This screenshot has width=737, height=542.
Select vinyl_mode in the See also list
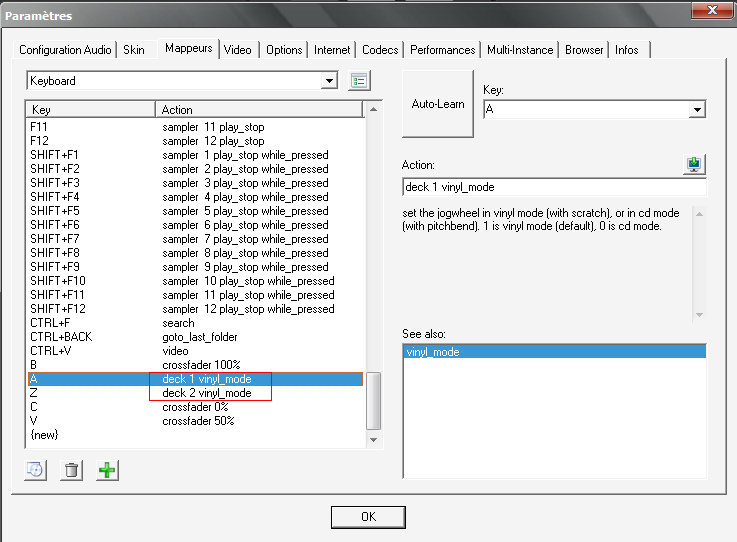pyautogui.click(x=554, y=352)
